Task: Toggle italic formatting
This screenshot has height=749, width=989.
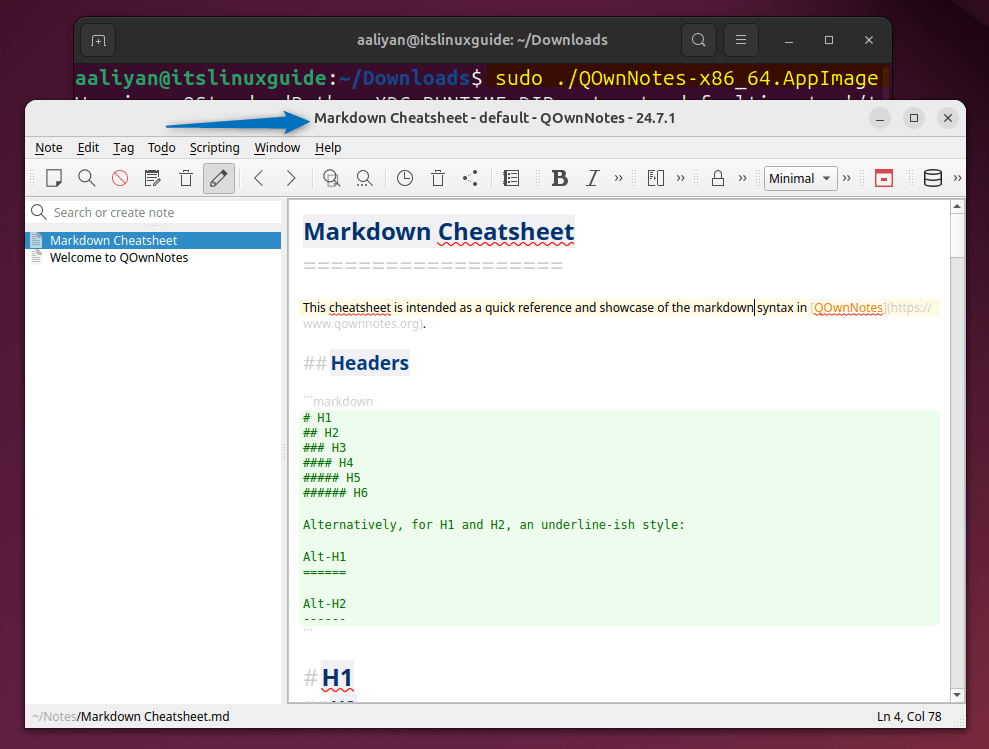Action: pos(592,178)
